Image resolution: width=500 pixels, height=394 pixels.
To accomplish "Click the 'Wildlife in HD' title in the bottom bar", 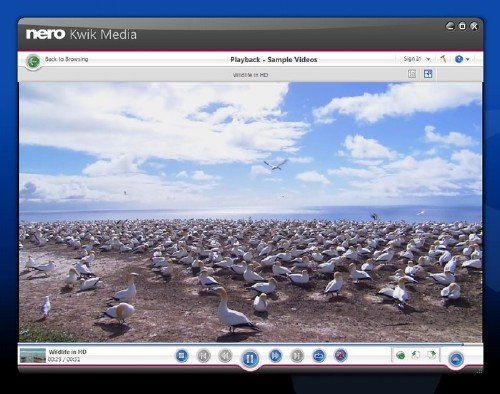I will (67, 352).
